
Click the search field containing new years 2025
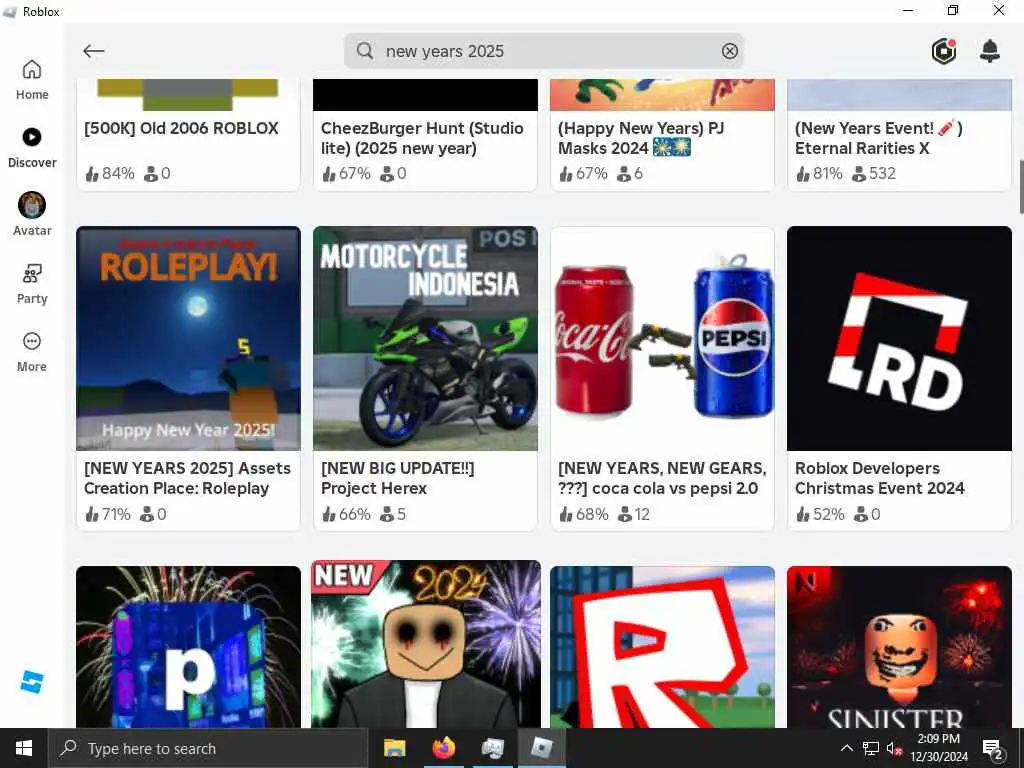click(x=544, y=51)
